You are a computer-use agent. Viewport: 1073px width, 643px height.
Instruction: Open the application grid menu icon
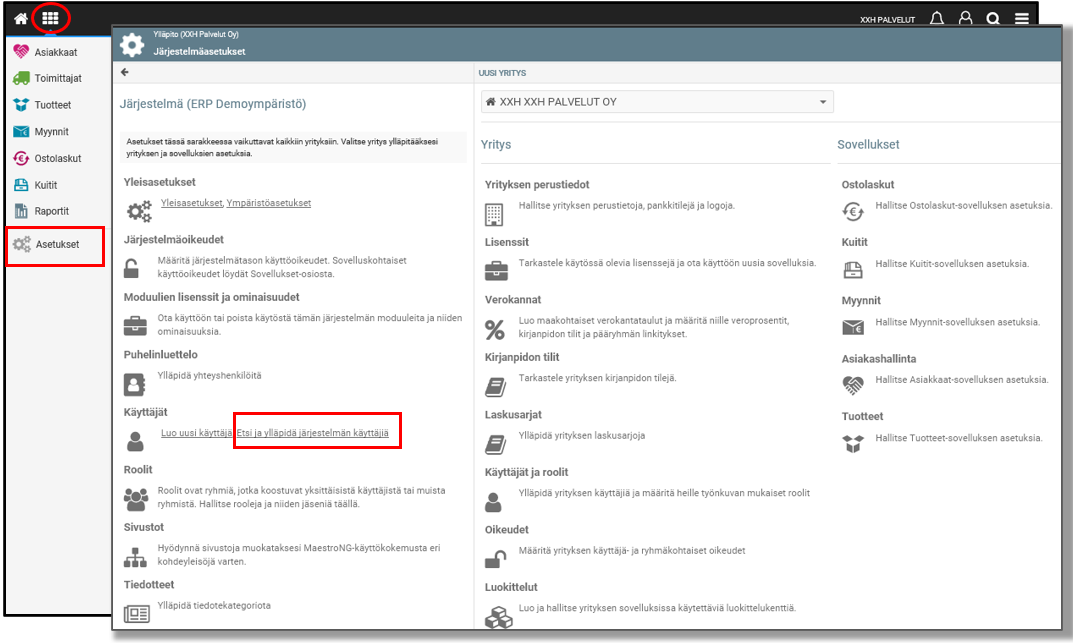pos(50,18)
